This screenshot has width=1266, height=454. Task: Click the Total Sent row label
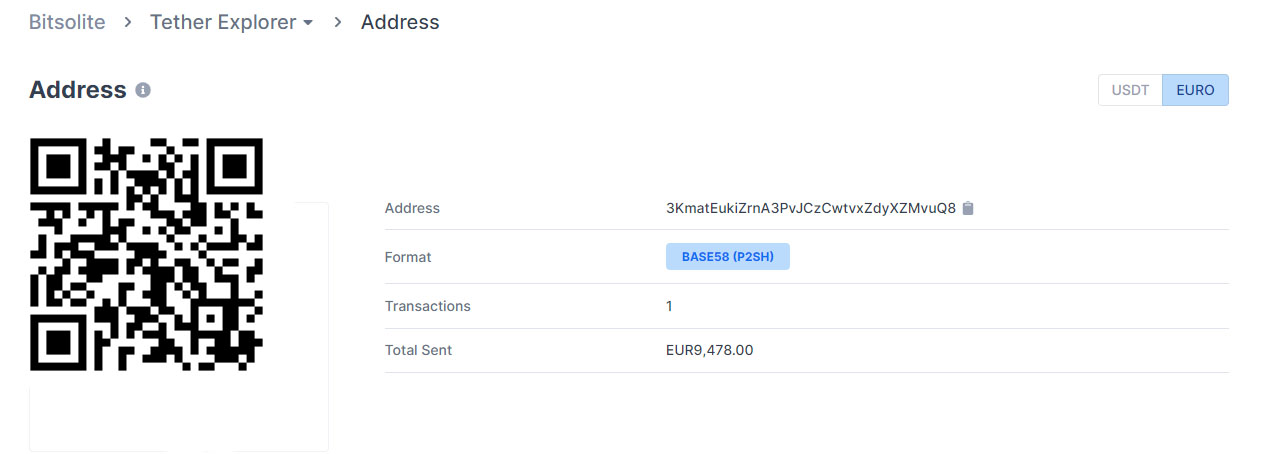pos(418,350)
